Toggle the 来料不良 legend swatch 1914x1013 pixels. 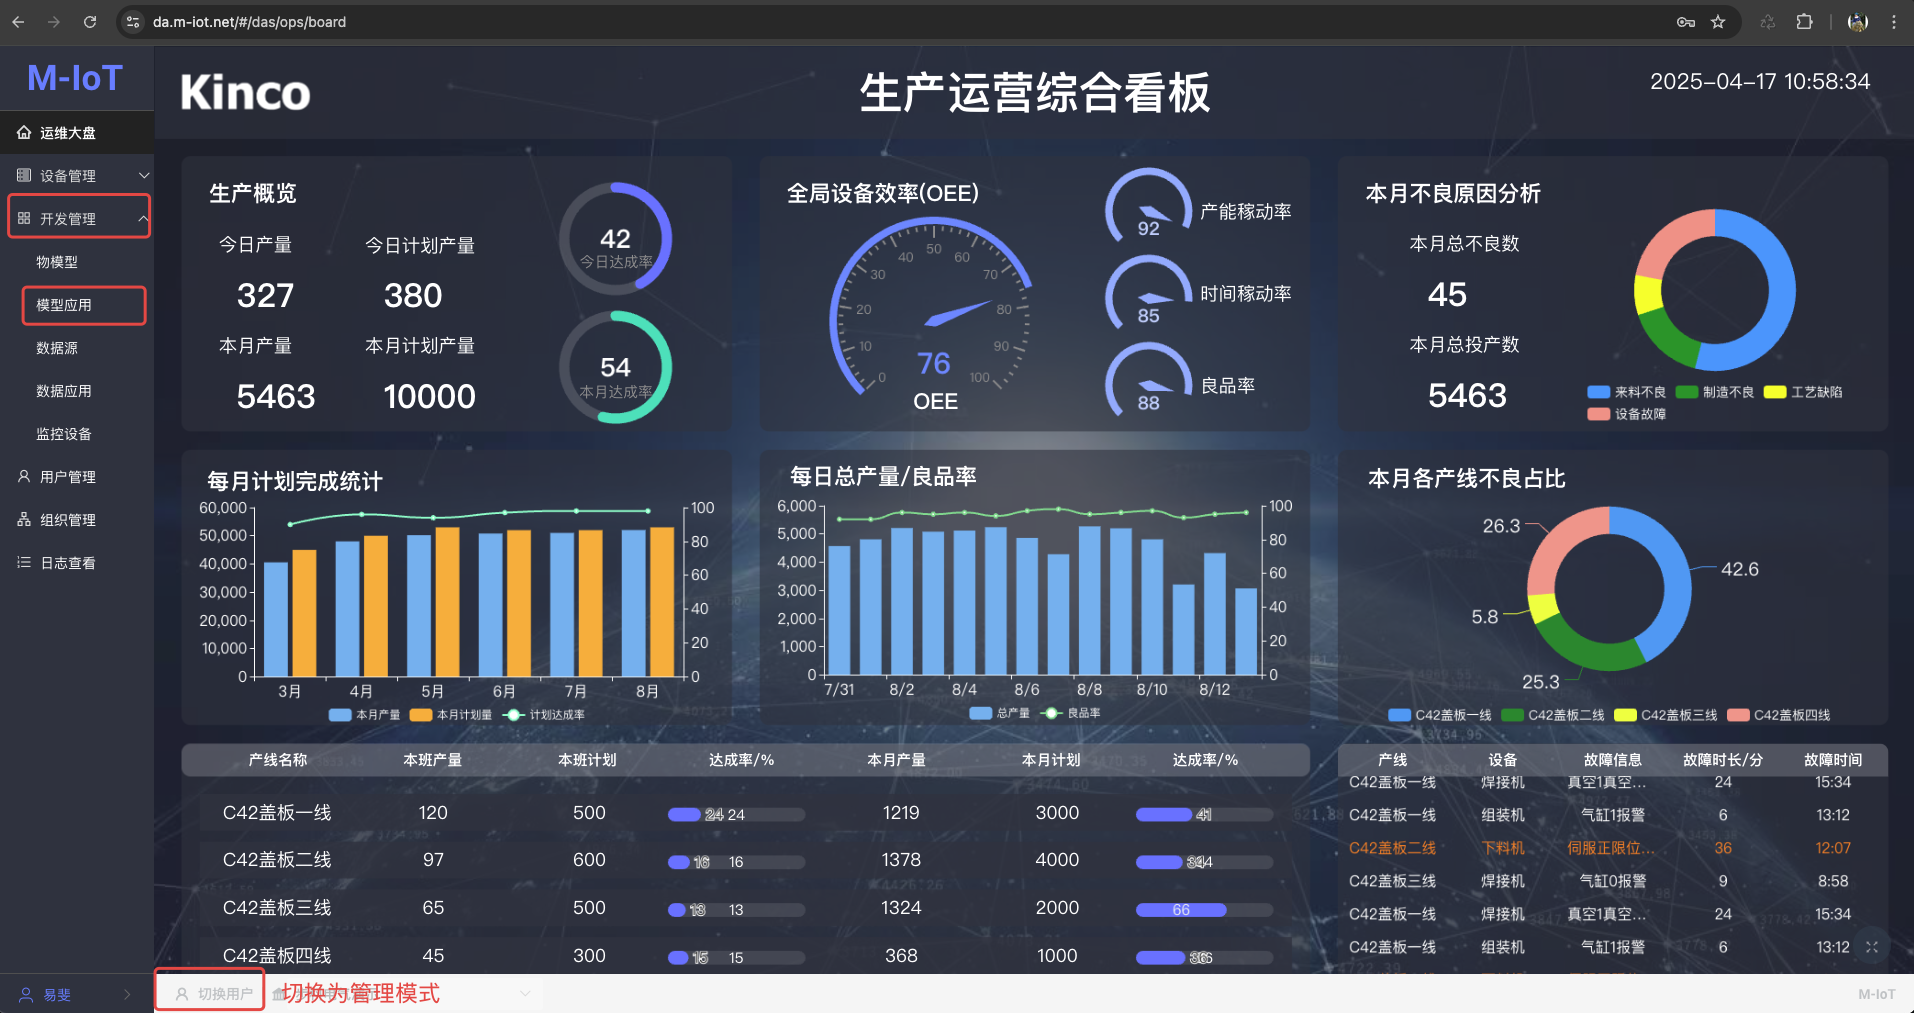[1598, 392]
